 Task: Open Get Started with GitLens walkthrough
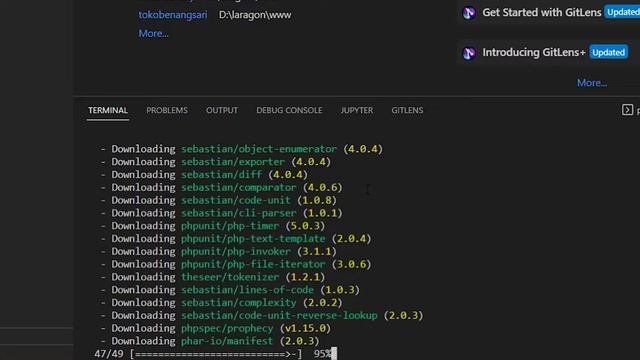pos(542,13)
